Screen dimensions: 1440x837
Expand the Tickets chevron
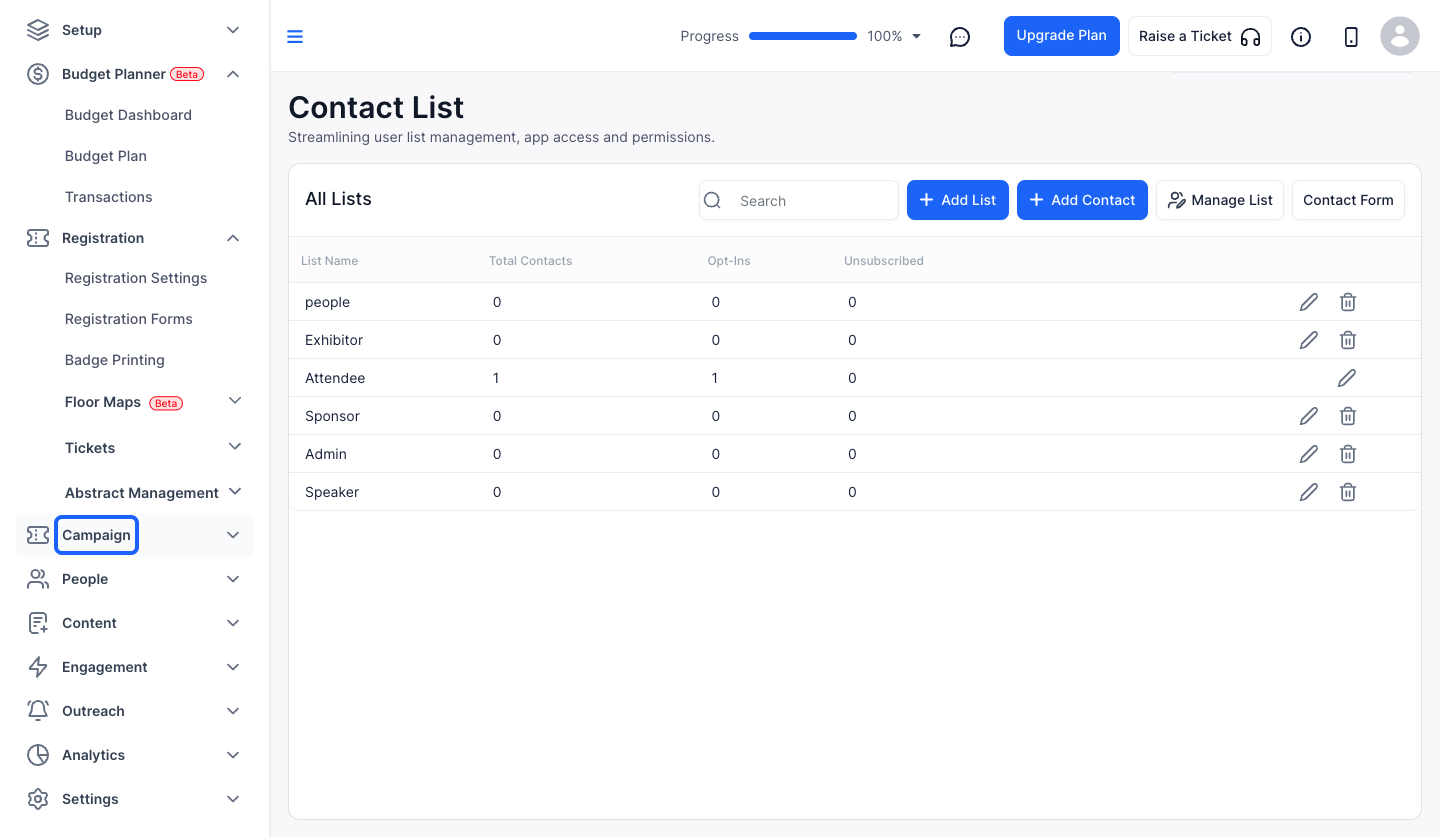[235, 446]
